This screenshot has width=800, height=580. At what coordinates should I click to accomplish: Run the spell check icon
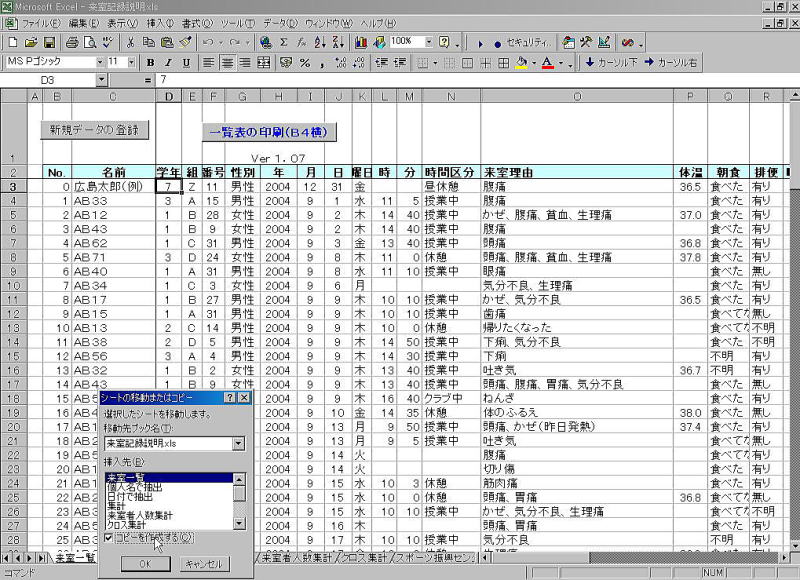(107, 42)
